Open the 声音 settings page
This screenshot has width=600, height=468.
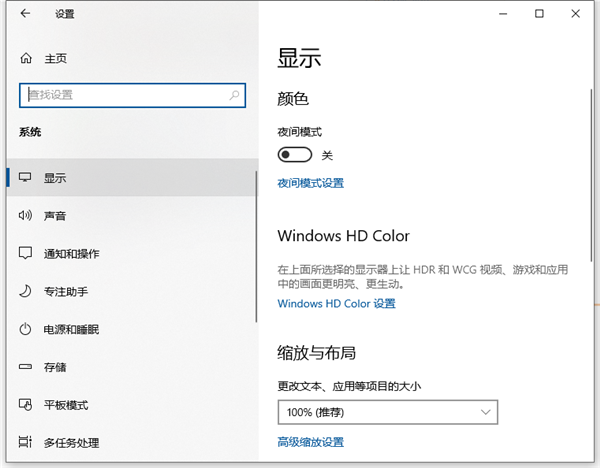55,215
